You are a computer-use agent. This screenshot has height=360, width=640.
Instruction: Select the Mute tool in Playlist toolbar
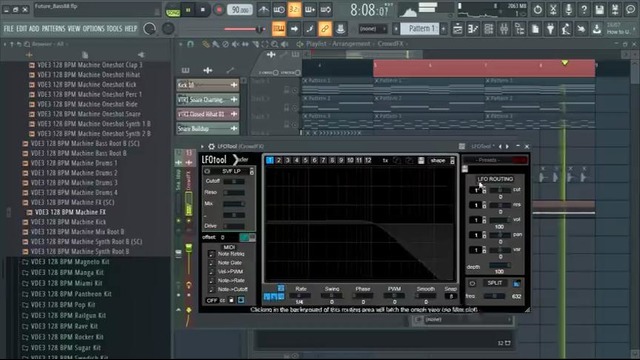(236, 44)
